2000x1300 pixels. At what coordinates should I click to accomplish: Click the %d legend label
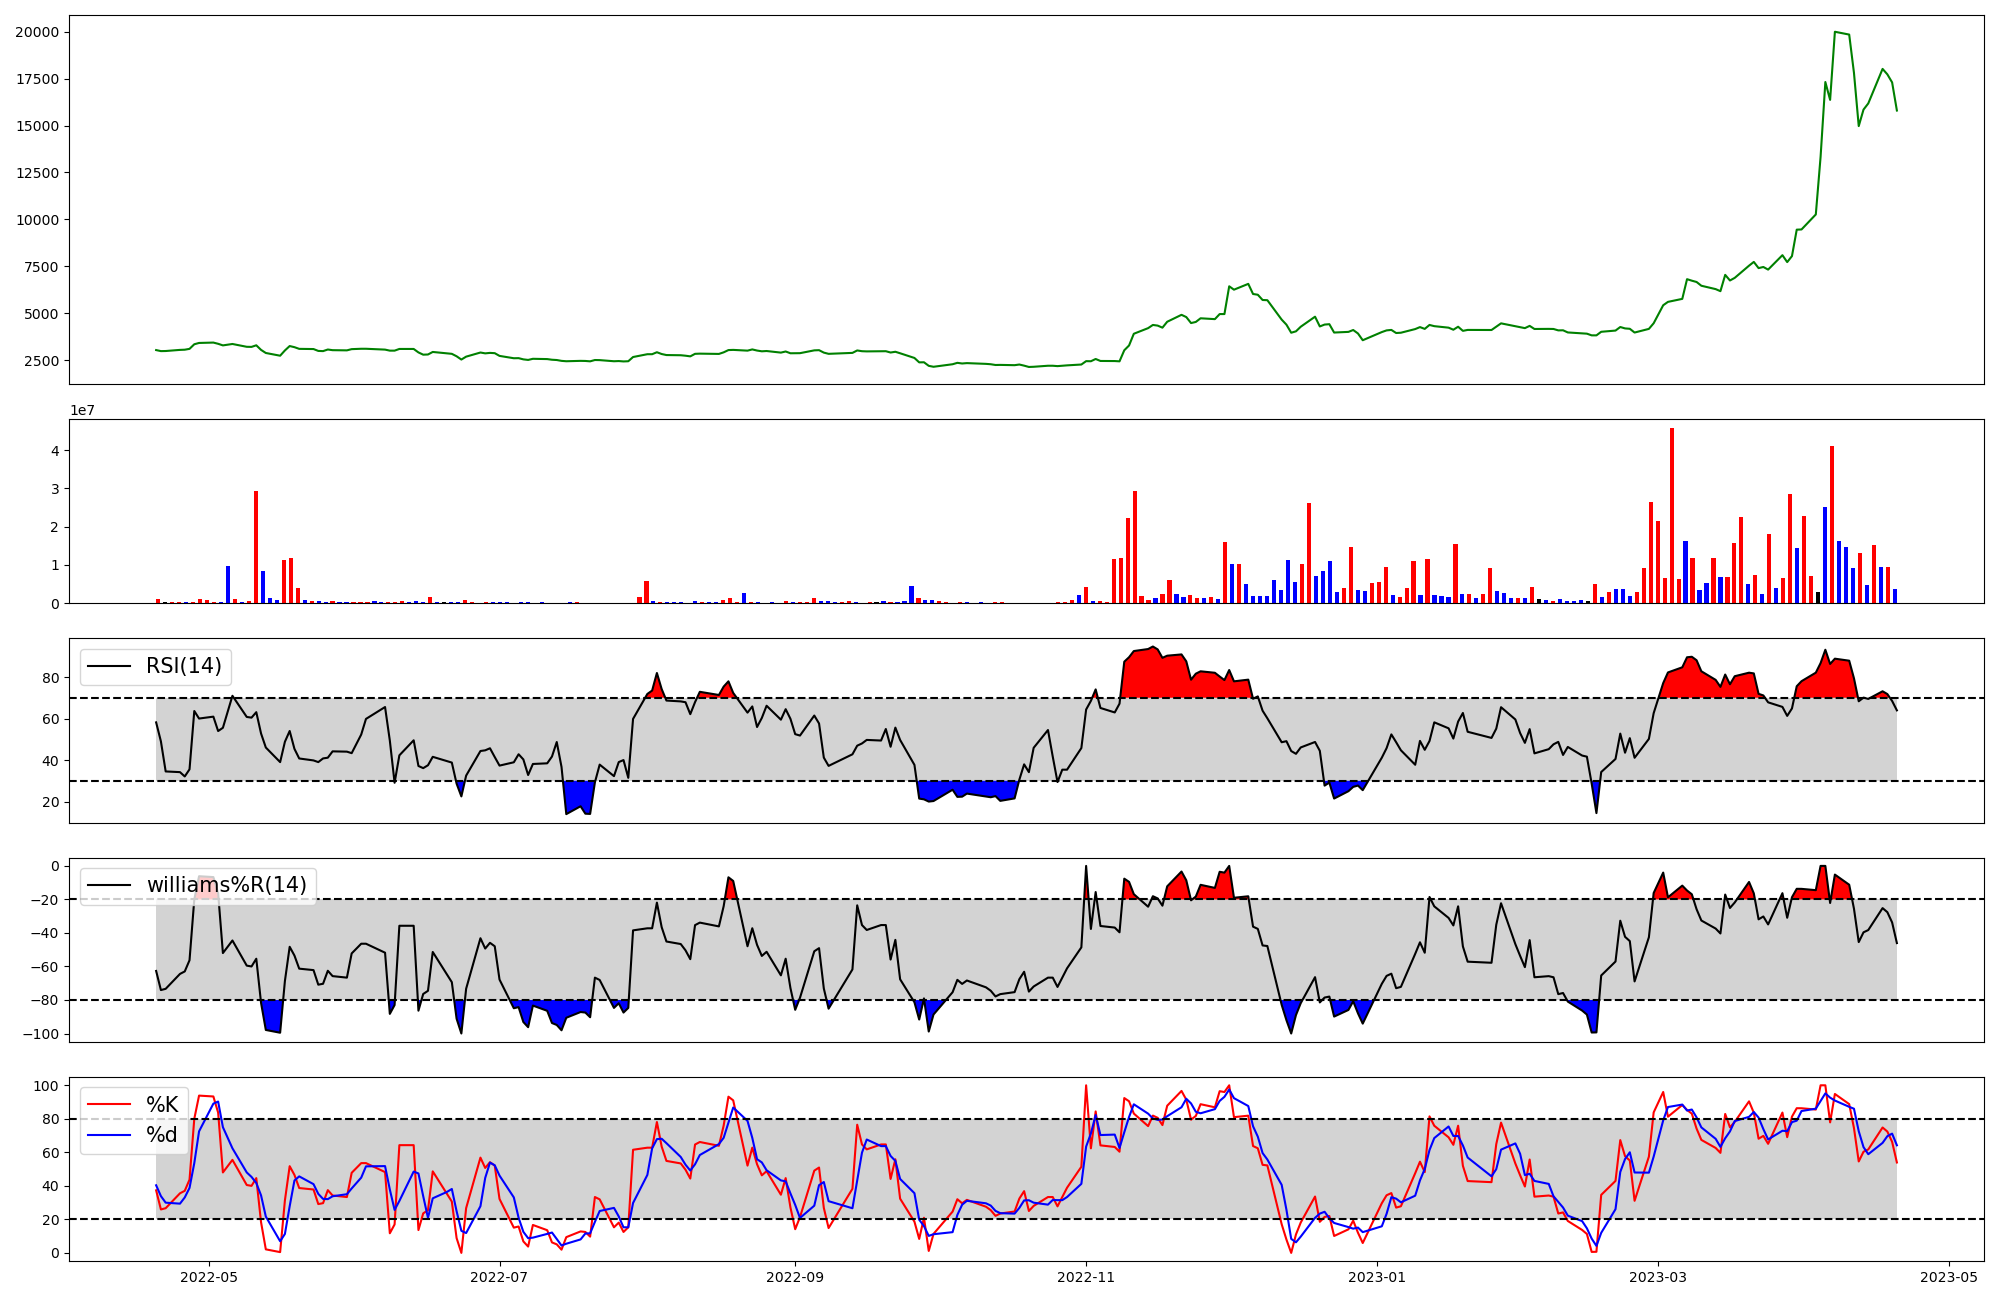point(162,1135)
